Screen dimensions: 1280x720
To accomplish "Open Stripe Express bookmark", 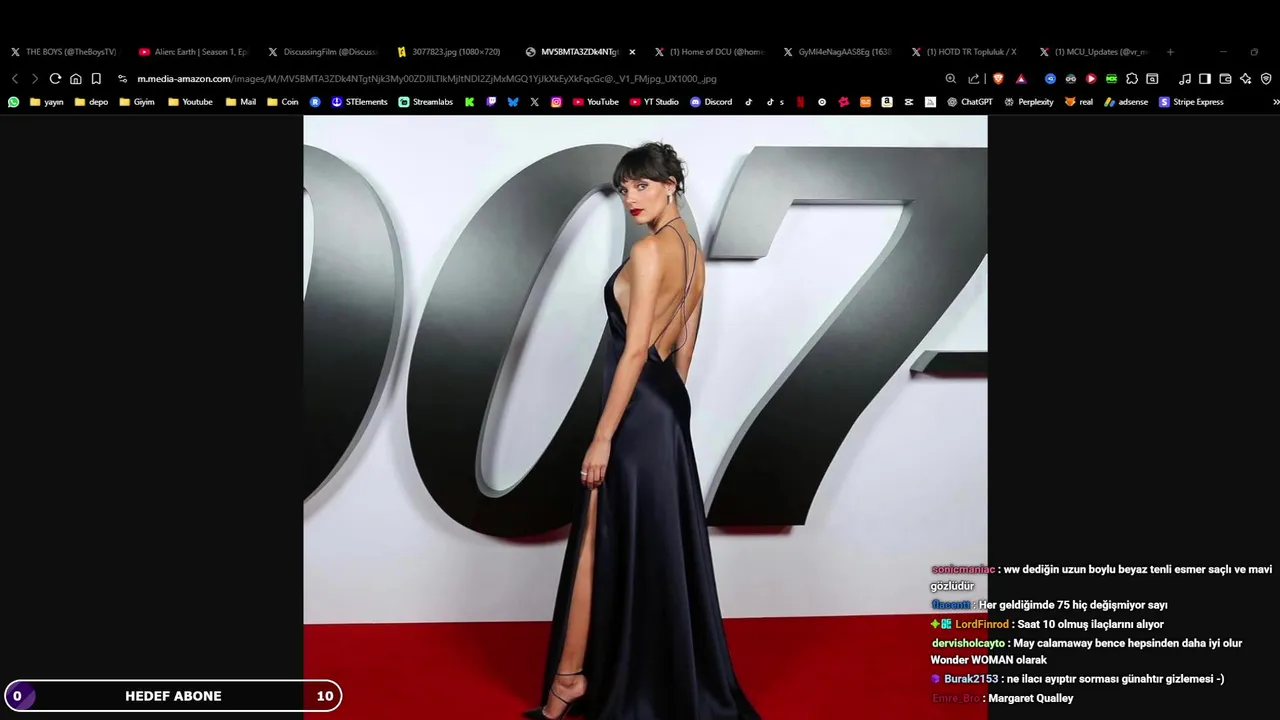I will [1191, 102].
